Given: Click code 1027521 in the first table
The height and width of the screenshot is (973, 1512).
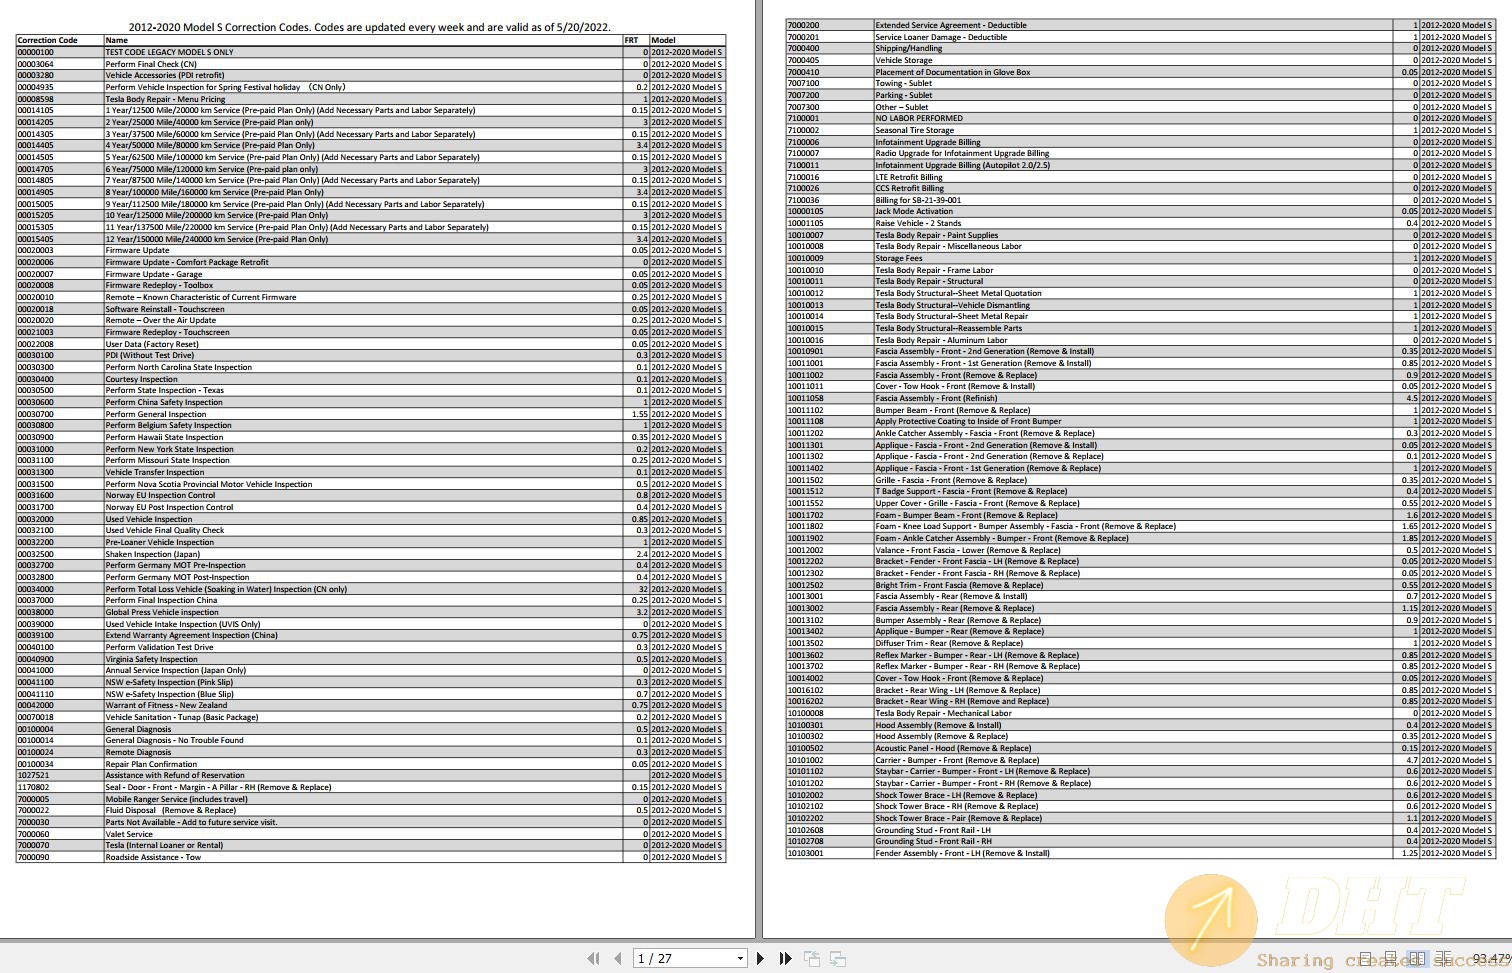Looking at the screenshot, I should (33, 775).
